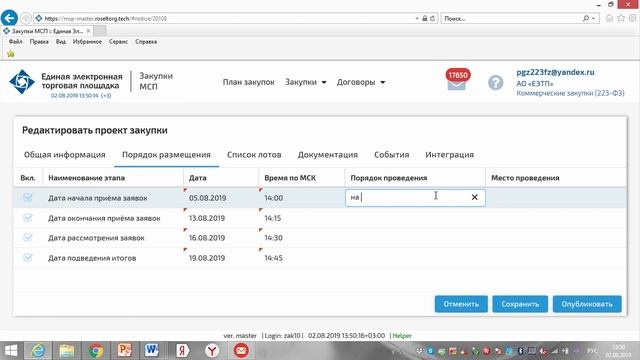The width and height of the screenshot is (640, 360).
Task: Click date cell 19.08.2019
Action: click(207, 258)
